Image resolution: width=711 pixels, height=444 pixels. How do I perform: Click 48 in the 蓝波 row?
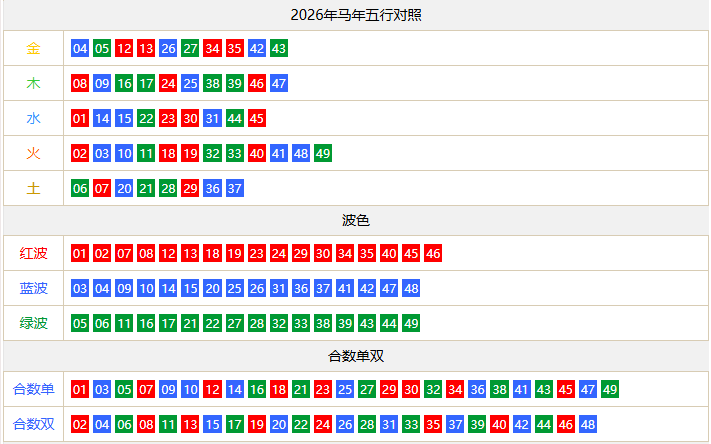point(411,288)
